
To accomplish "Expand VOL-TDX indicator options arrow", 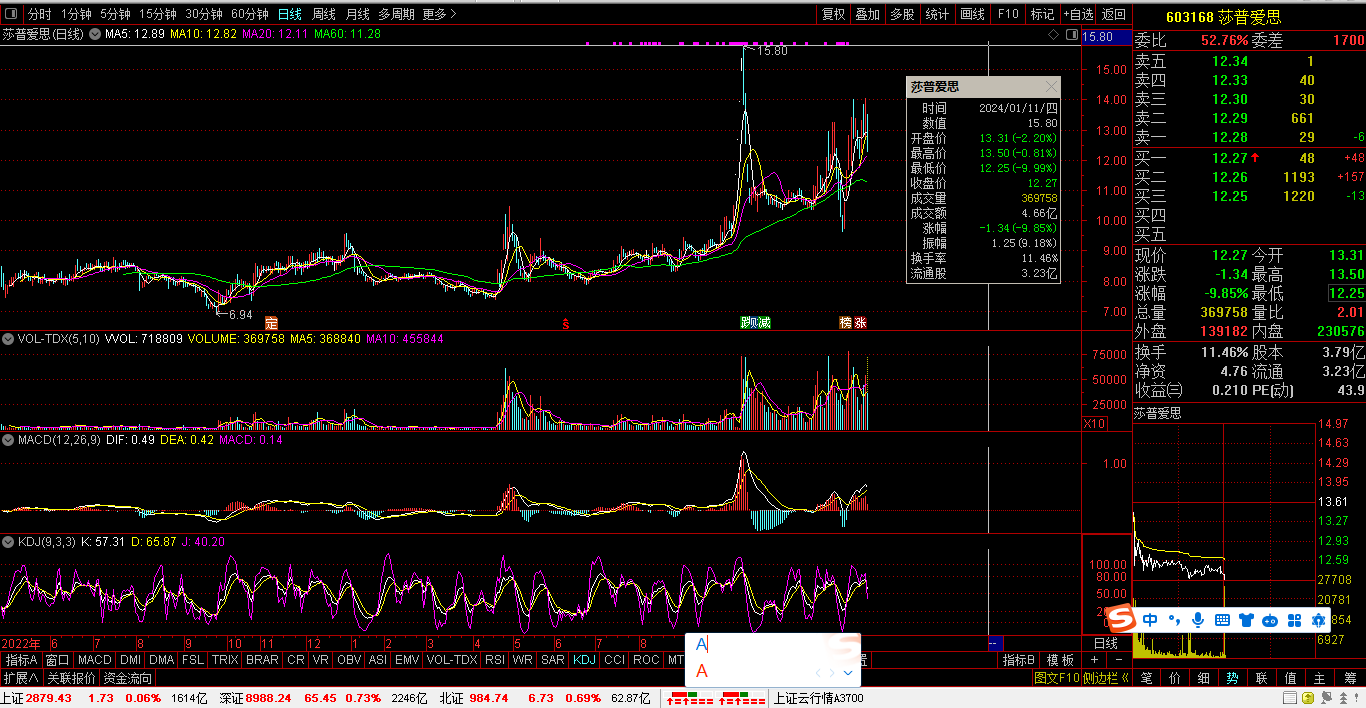I will click(9, 339).
